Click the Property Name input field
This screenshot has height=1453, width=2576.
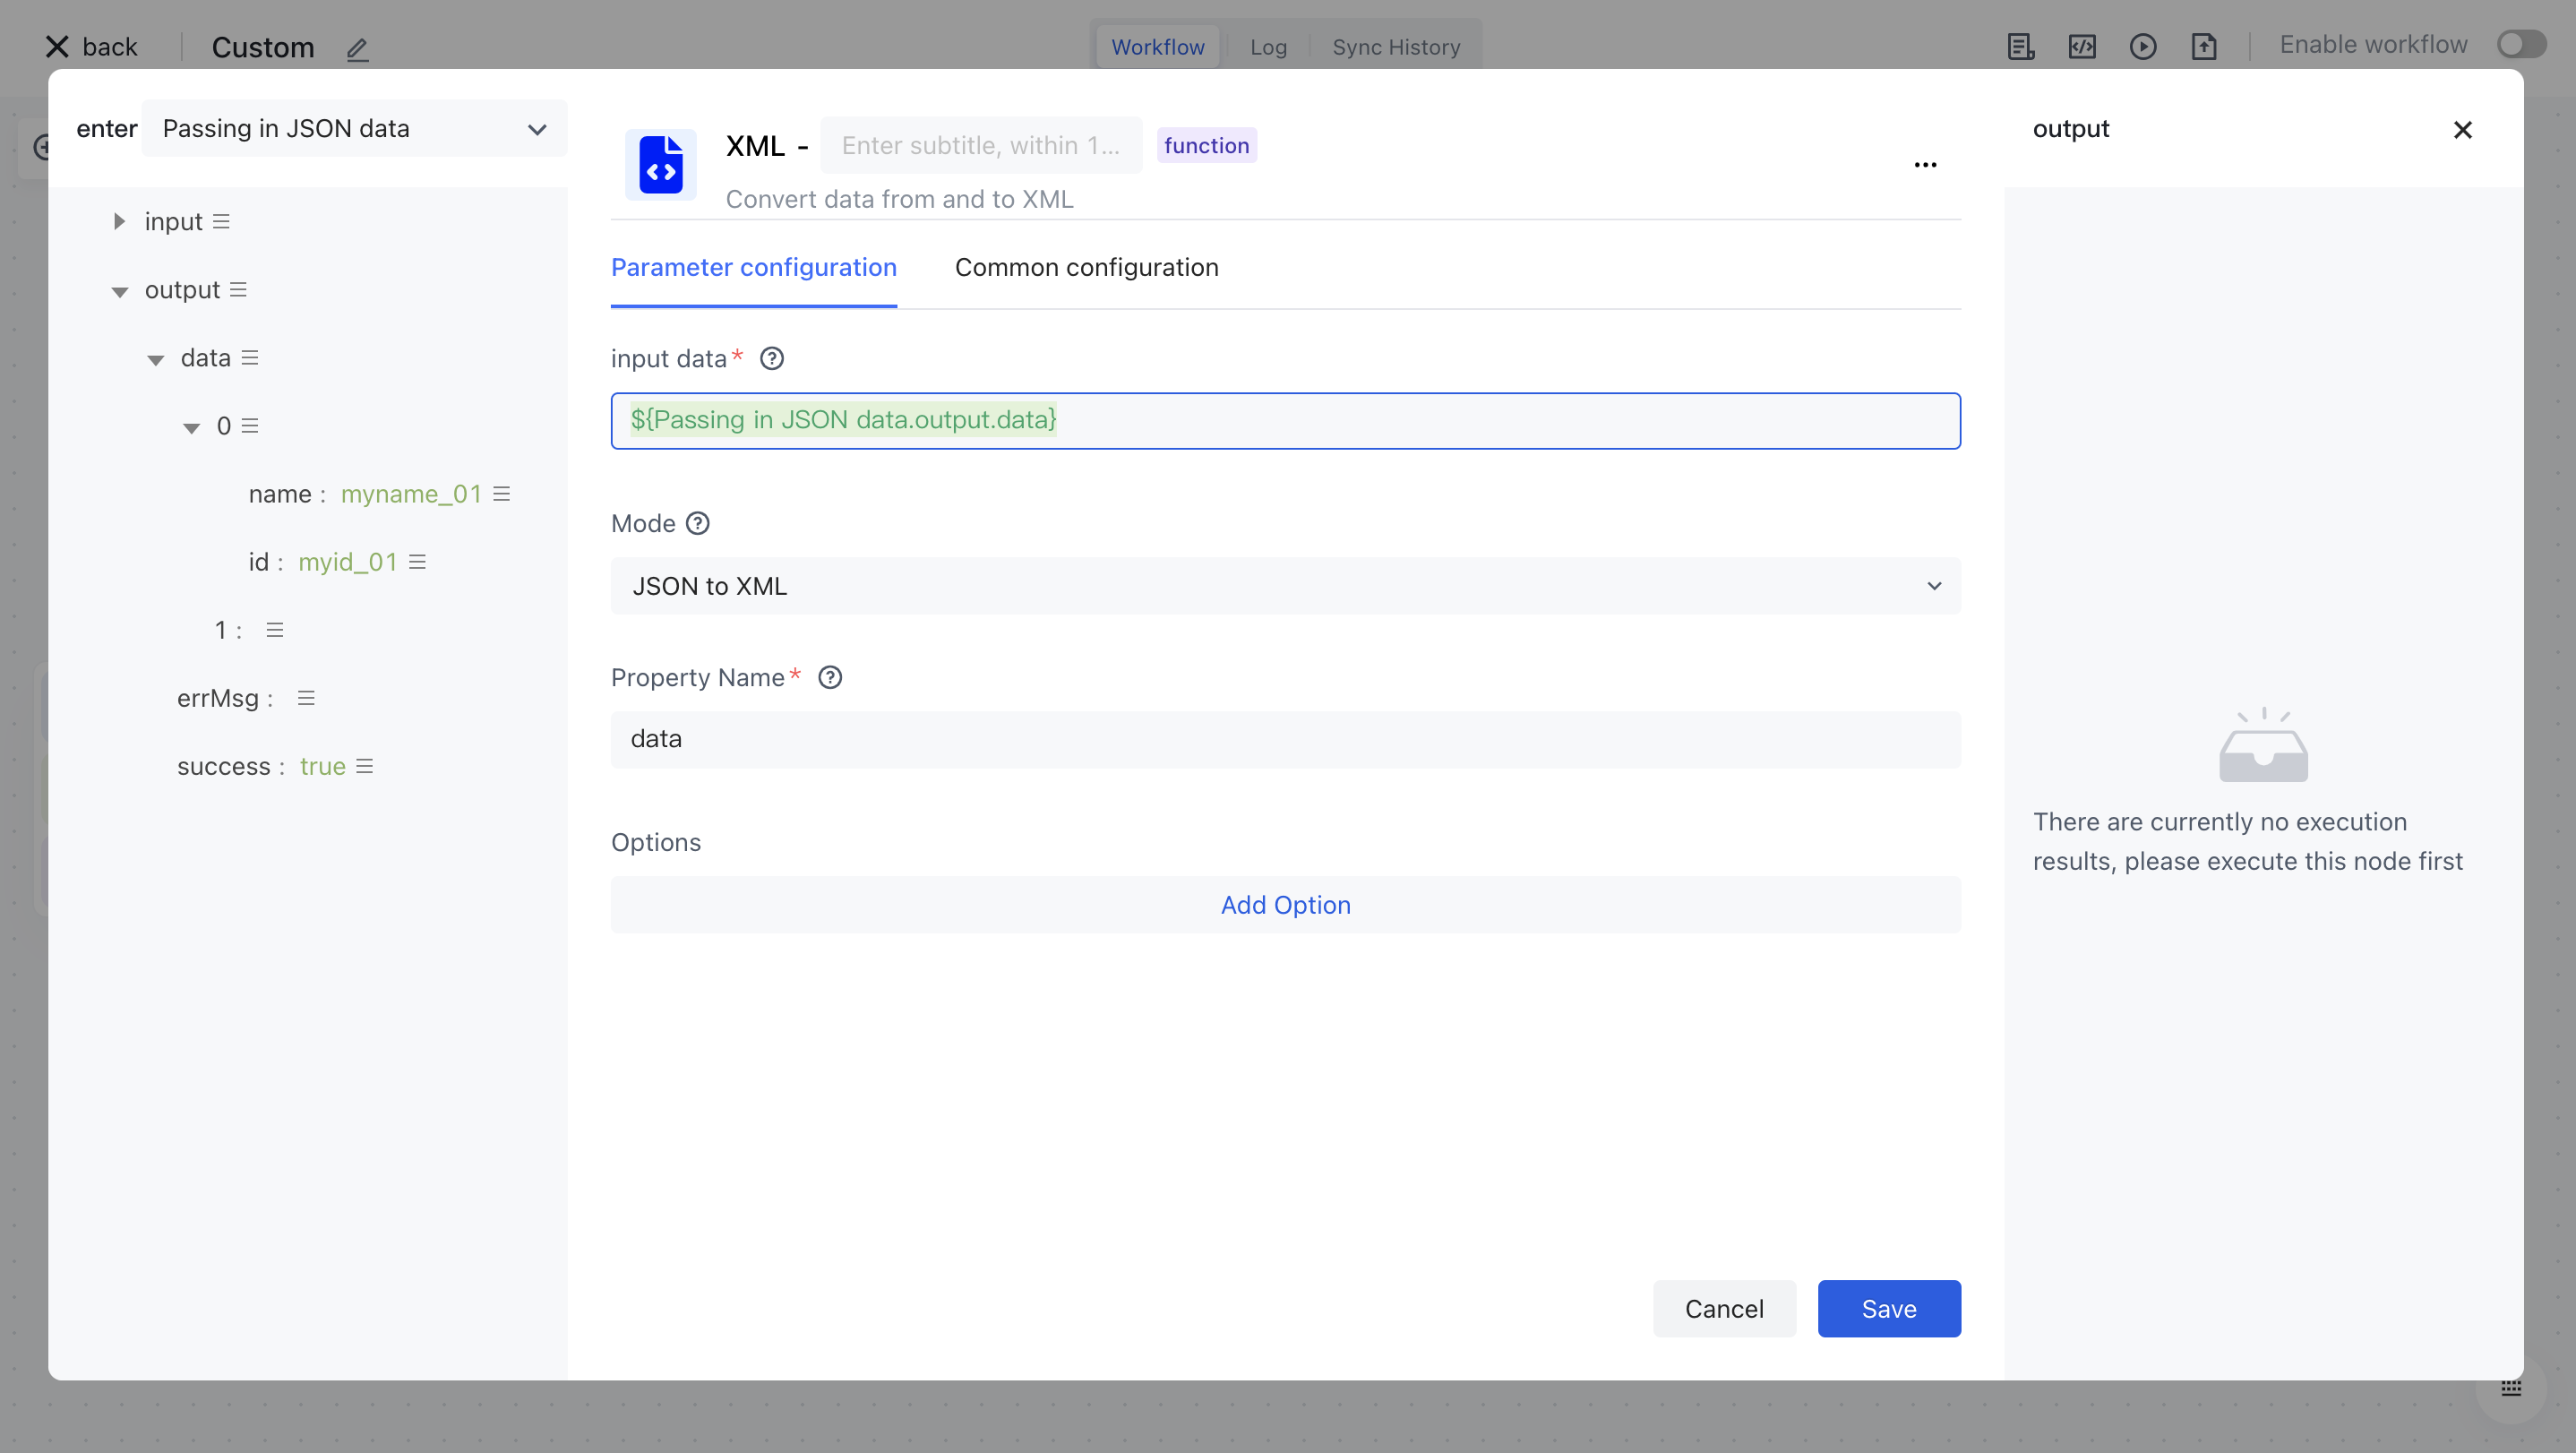[x=1285, y=739]
